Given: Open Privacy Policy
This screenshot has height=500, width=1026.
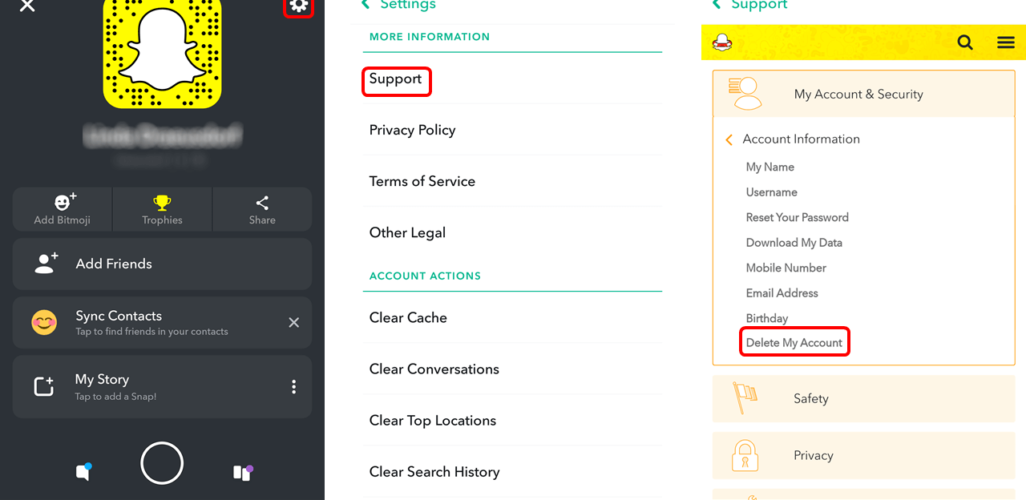Looking at the screenshot, I should (412, 130).
